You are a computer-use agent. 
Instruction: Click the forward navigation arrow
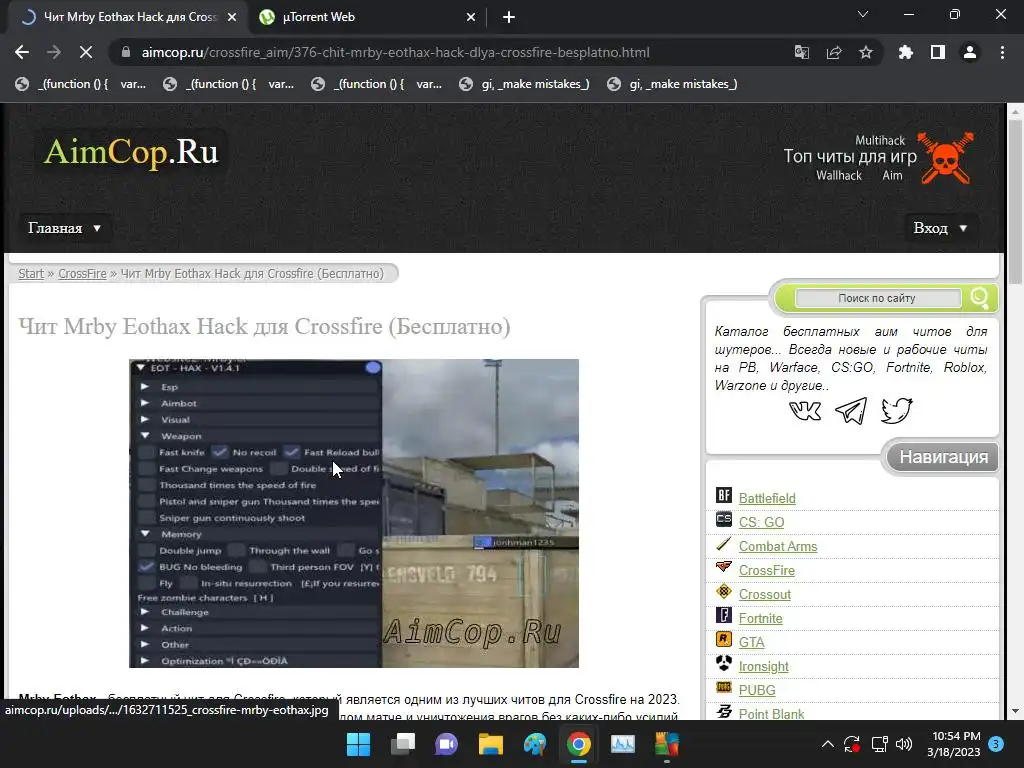54,52
